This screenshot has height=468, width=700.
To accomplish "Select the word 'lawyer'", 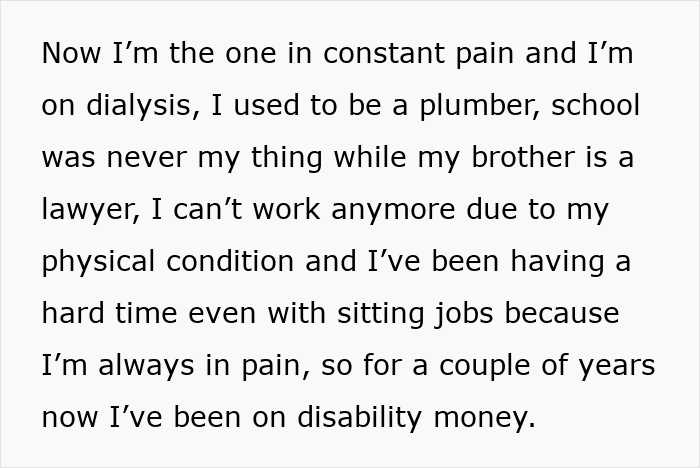I will pyautogui.click(x=82, y=210).
